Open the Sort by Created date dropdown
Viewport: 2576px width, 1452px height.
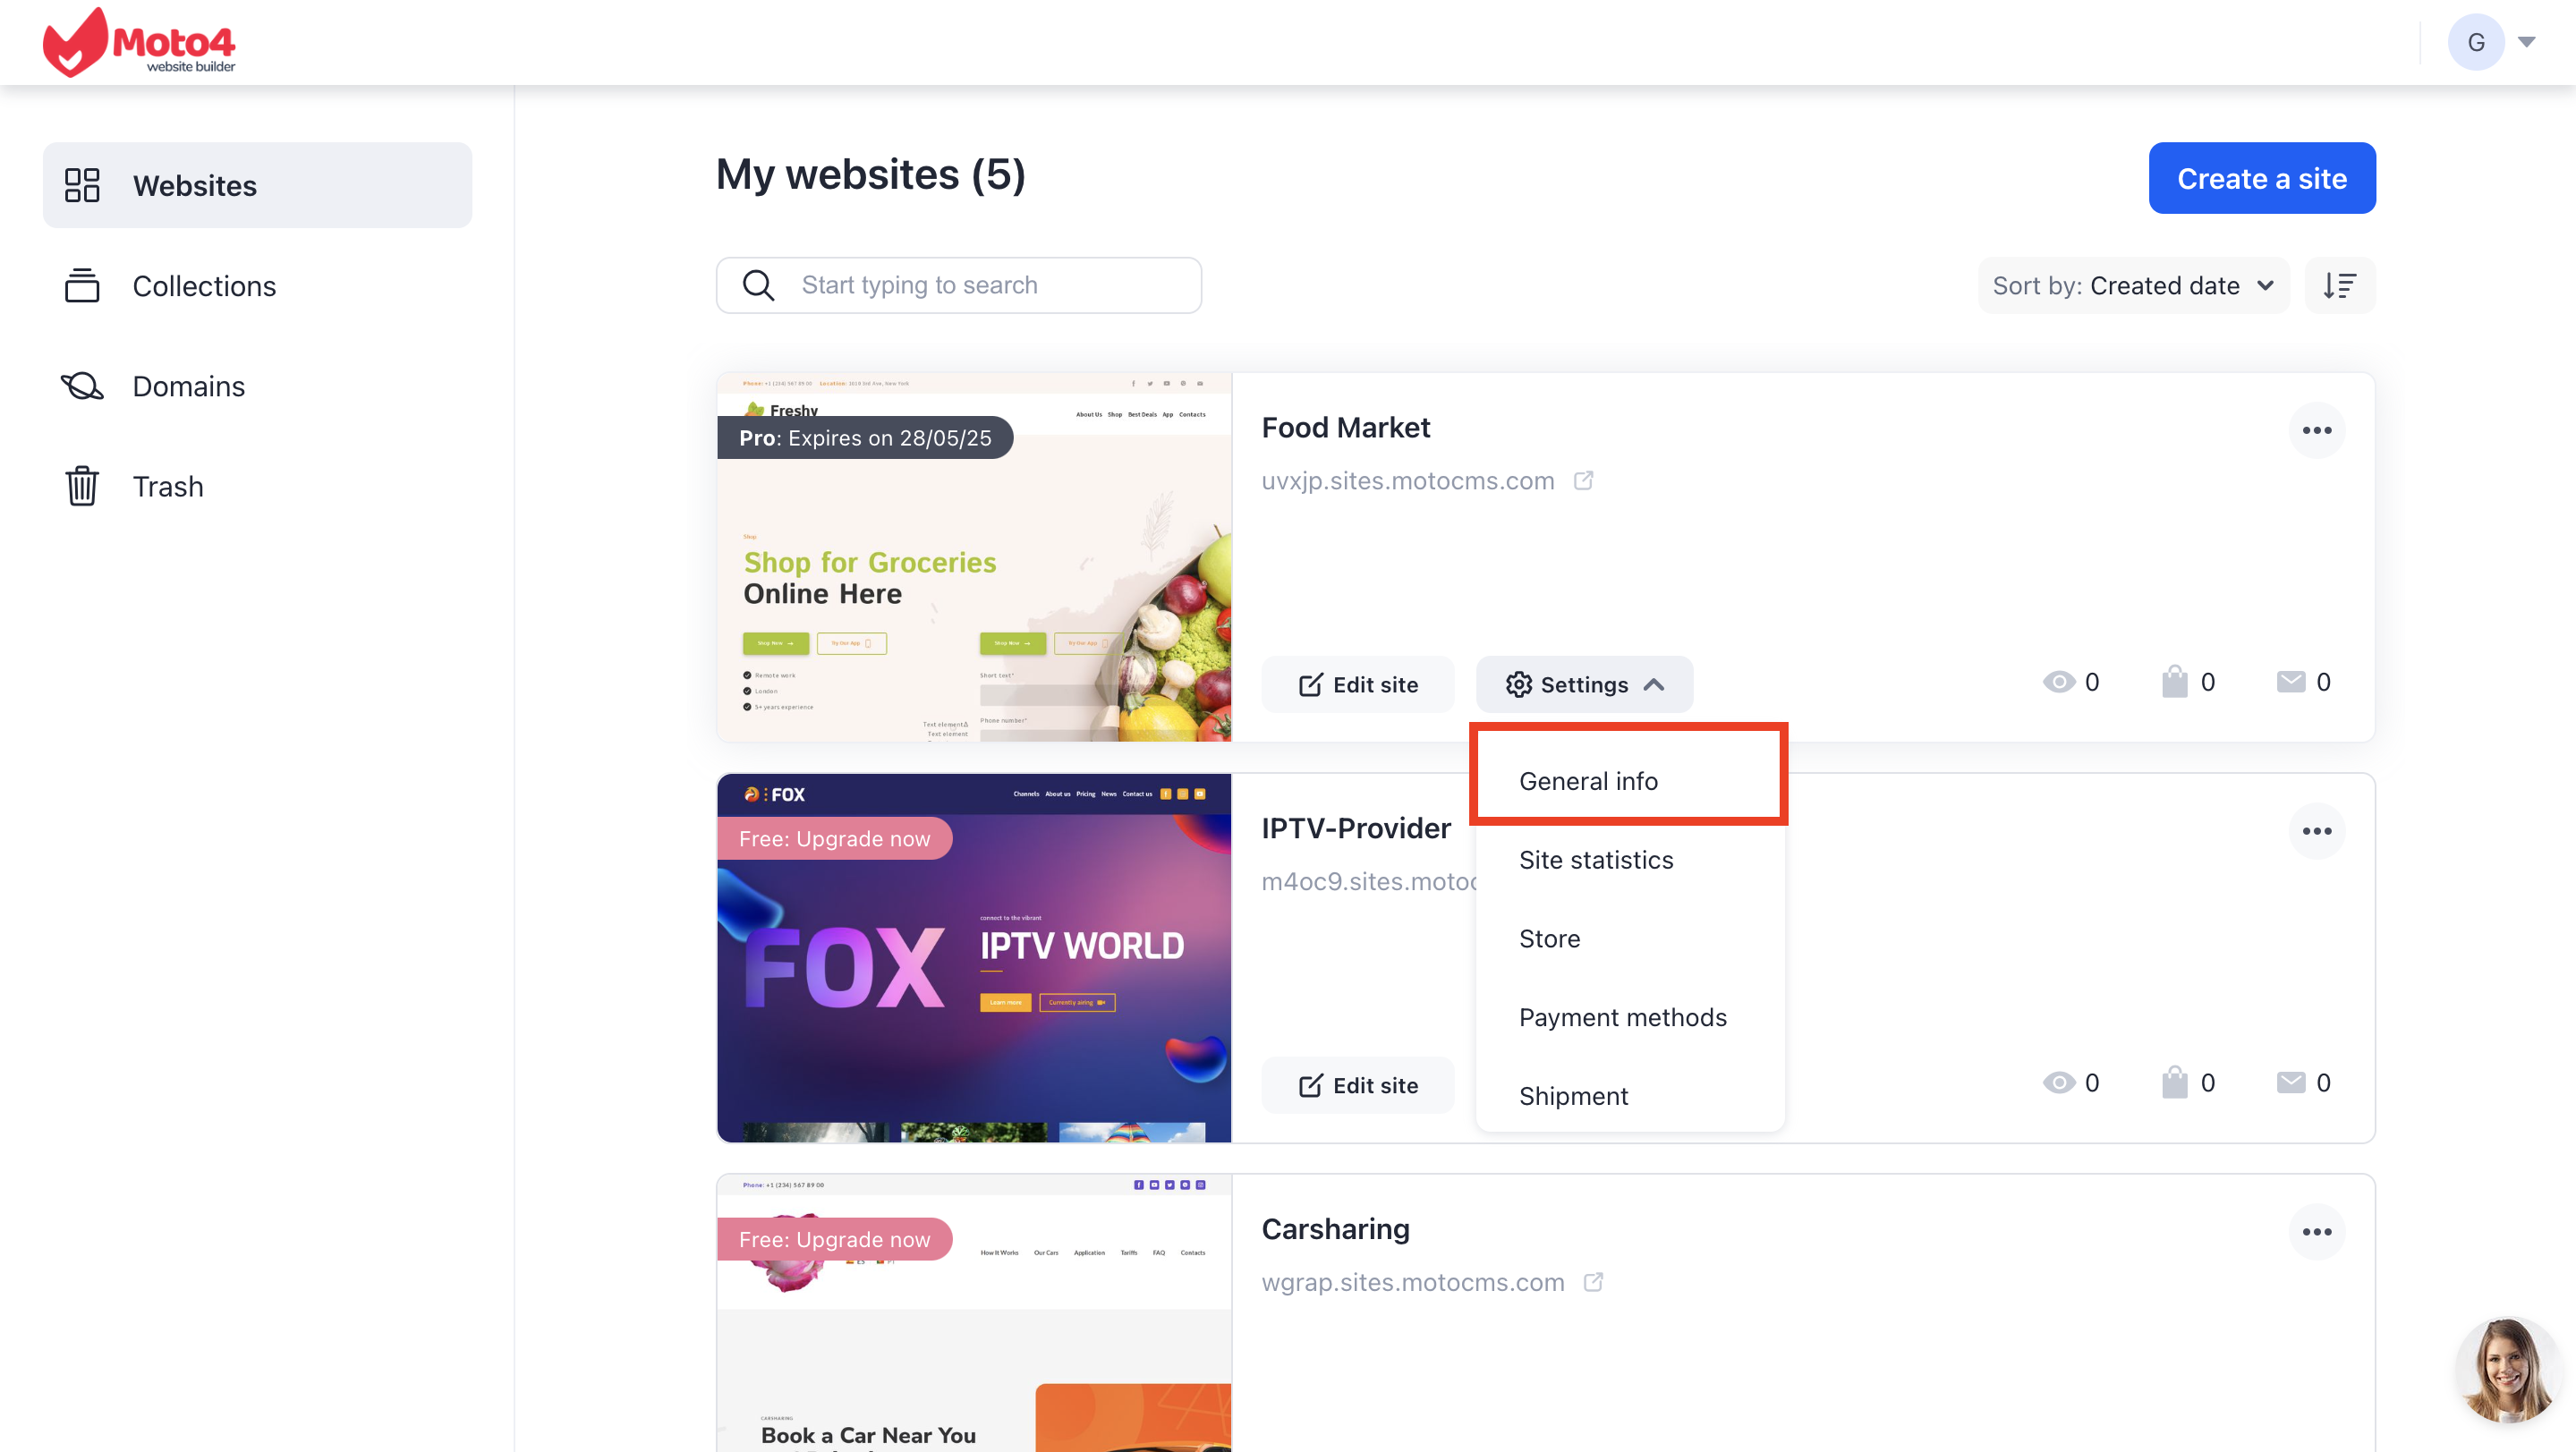(2133, 285)
